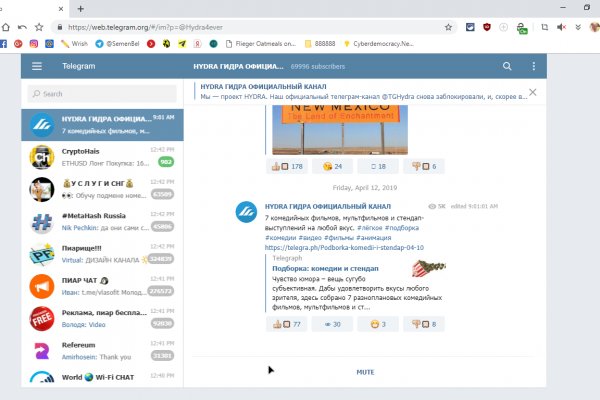
Task: Mute the channel using the MUTE button
Action: (365, 372)
